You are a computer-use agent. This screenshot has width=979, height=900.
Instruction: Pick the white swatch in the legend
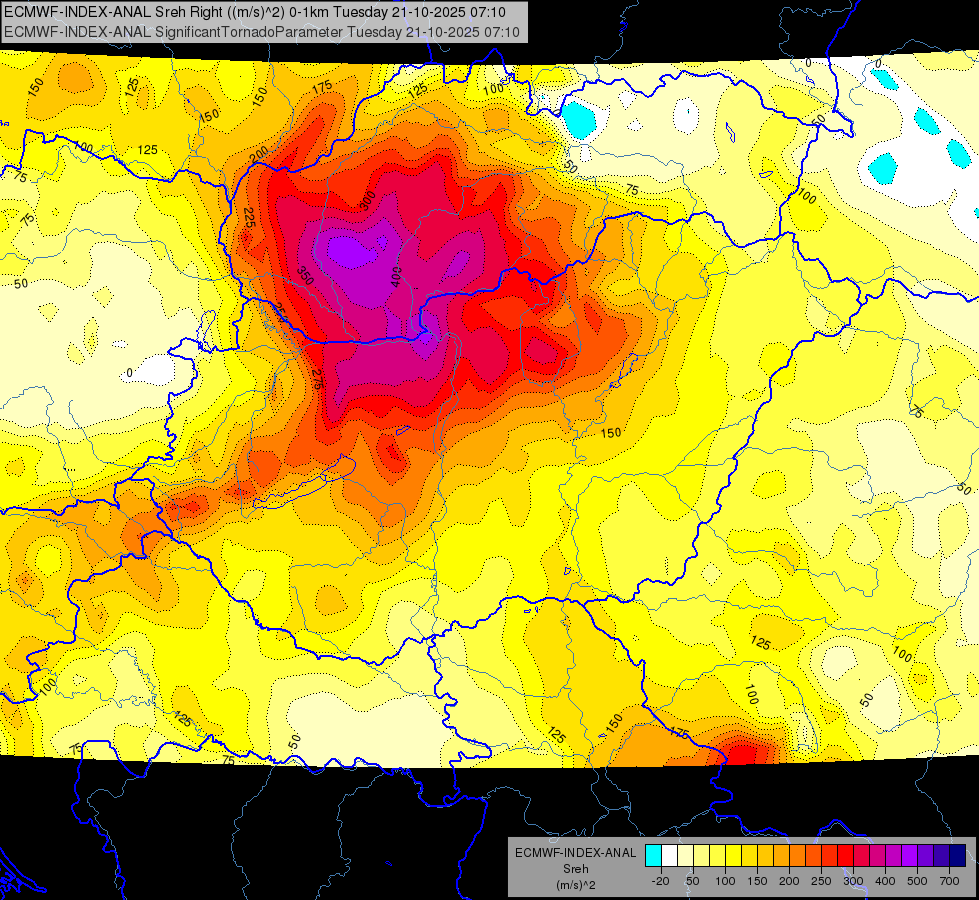[x=669, y=855]
